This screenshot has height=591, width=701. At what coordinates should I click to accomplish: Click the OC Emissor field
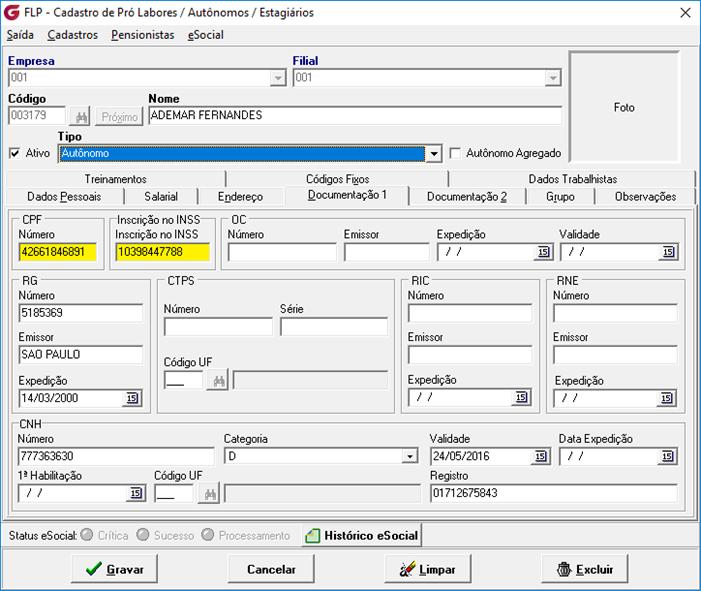pyautogui.click(x=387, y=252)
